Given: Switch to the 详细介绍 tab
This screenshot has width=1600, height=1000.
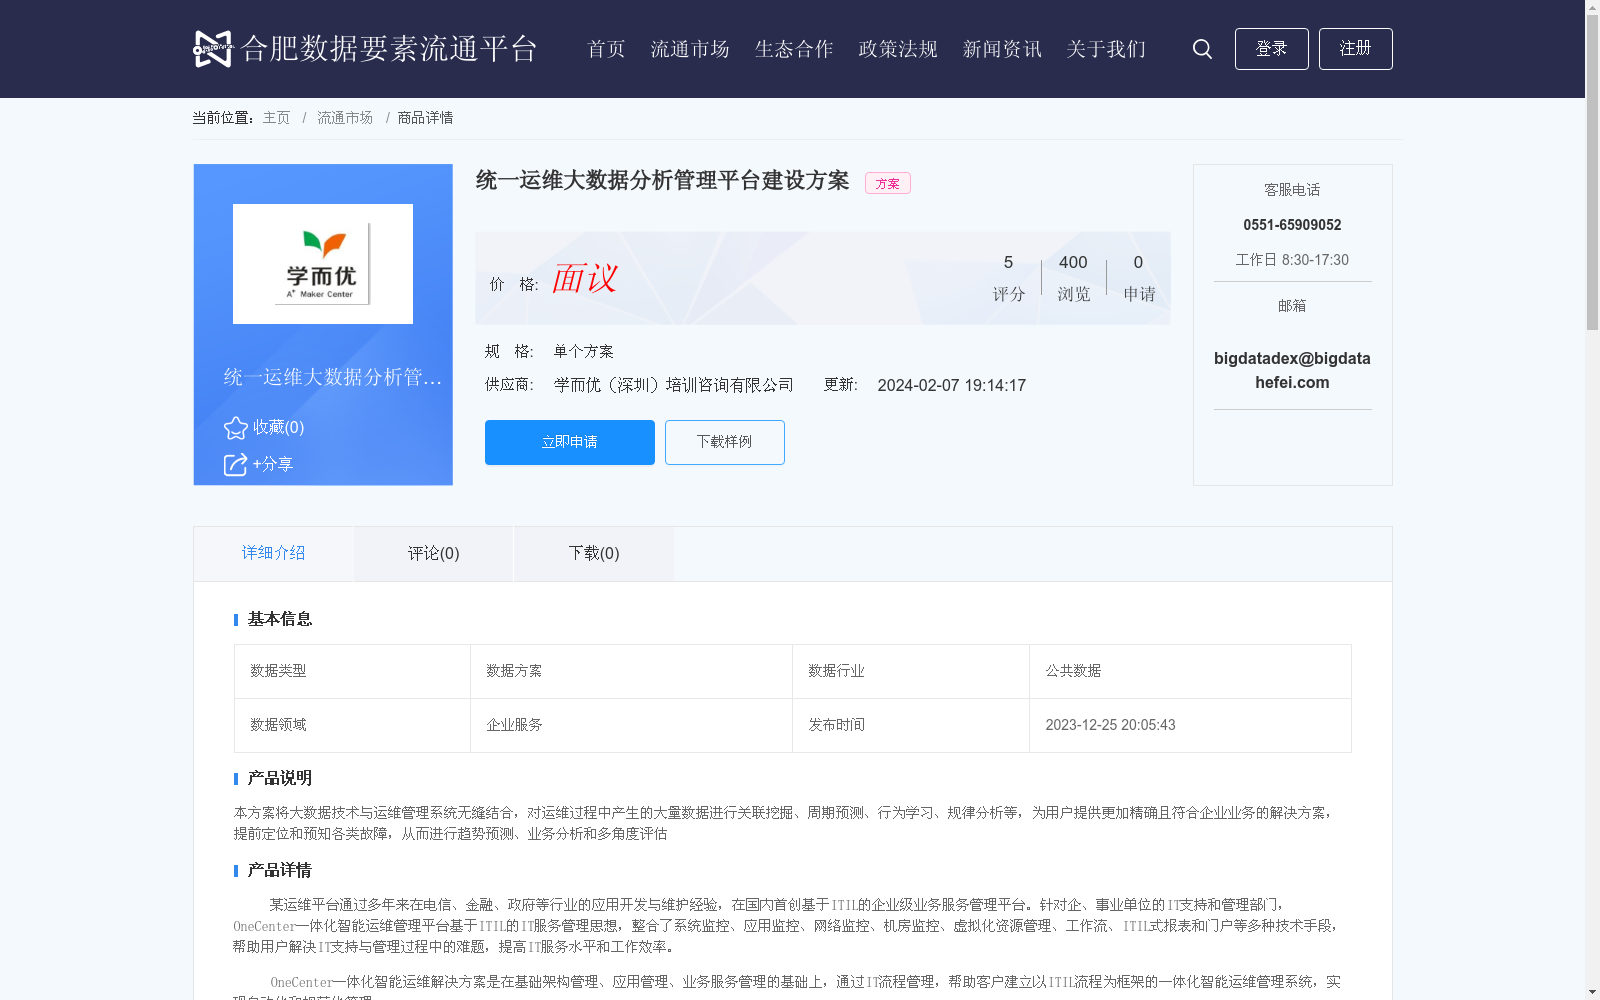Looking at the screenshot, I should [x=273, y=553].
